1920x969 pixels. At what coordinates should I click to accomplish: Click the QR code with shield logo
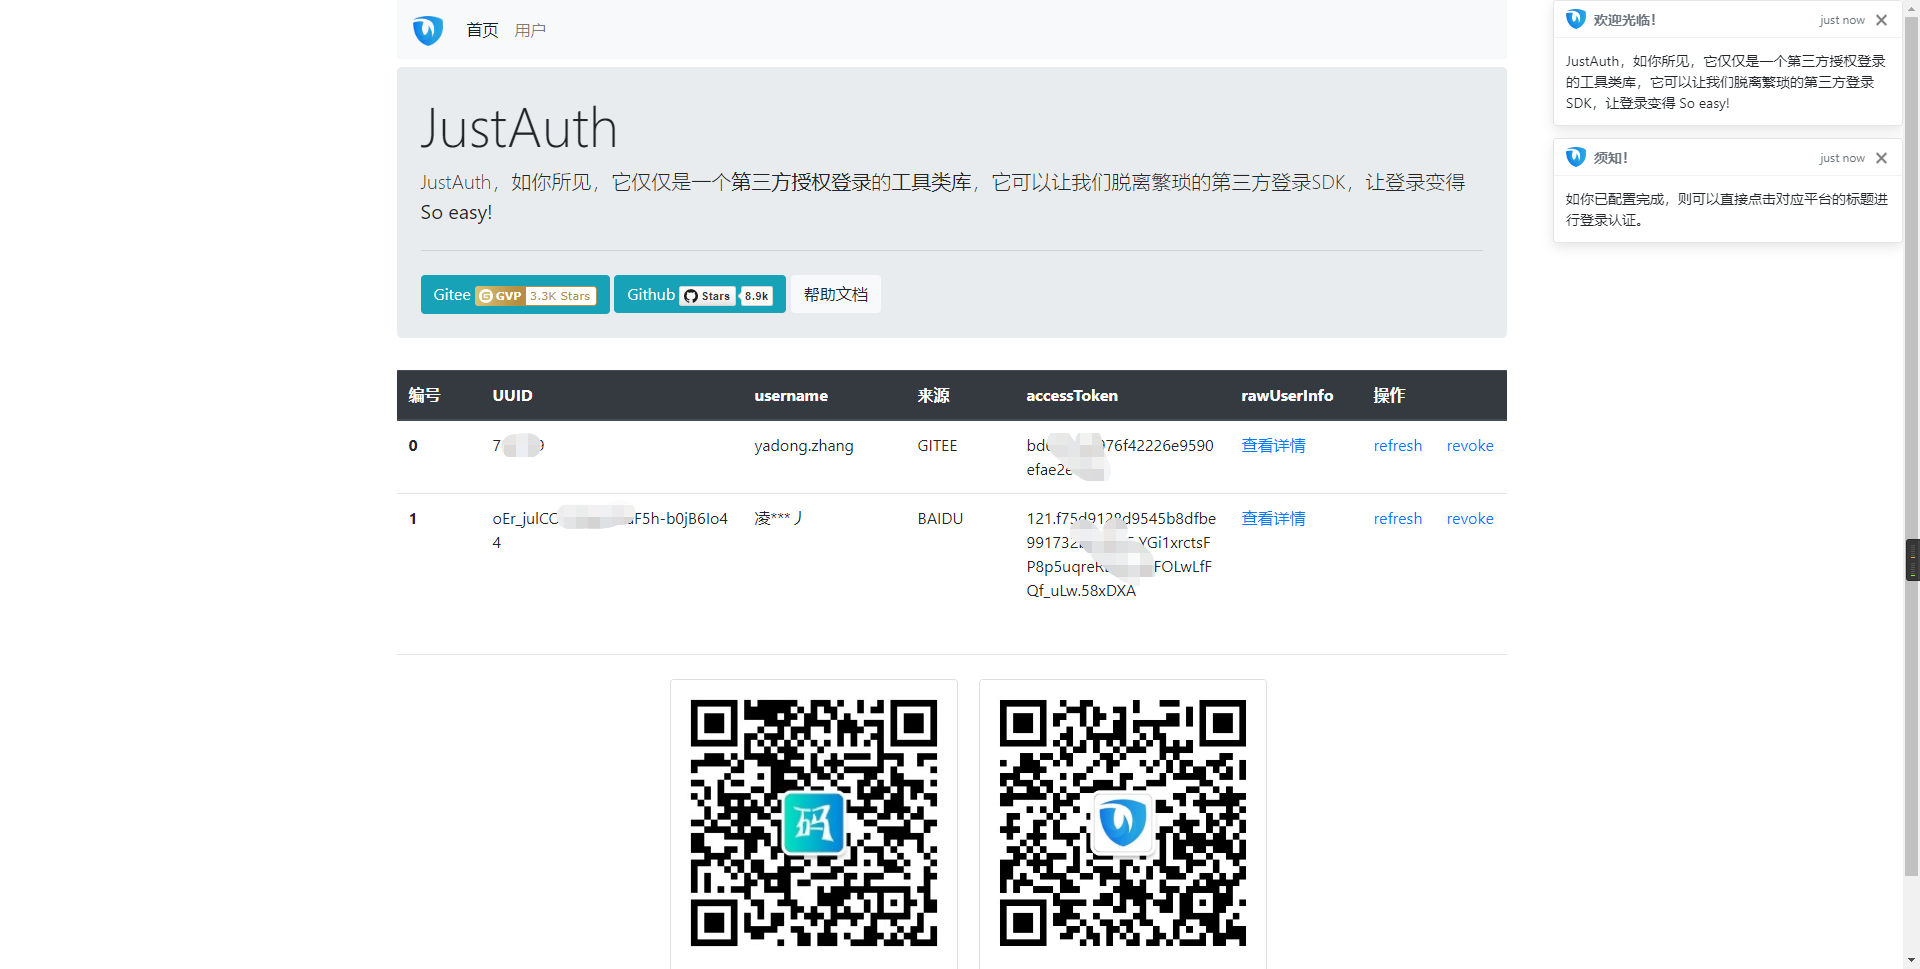[x=1123, y=823]
